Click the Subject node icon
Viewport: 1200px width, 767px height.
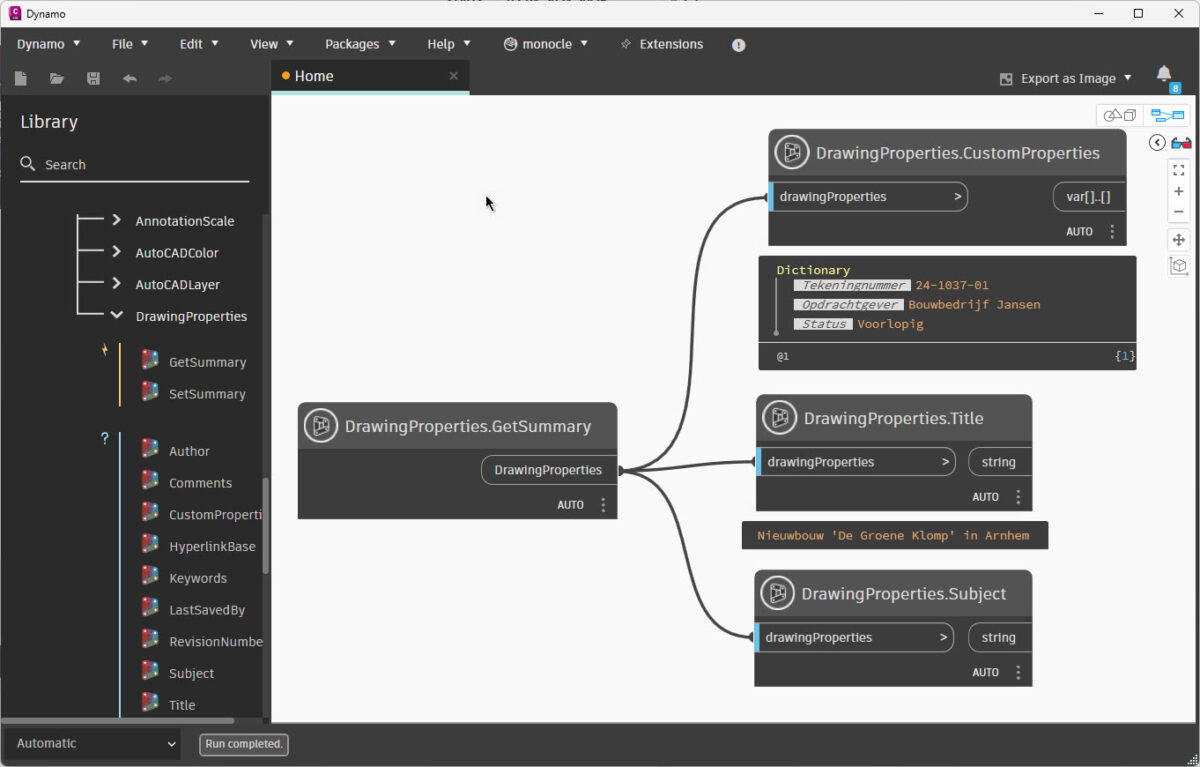[x=778, y=593]
